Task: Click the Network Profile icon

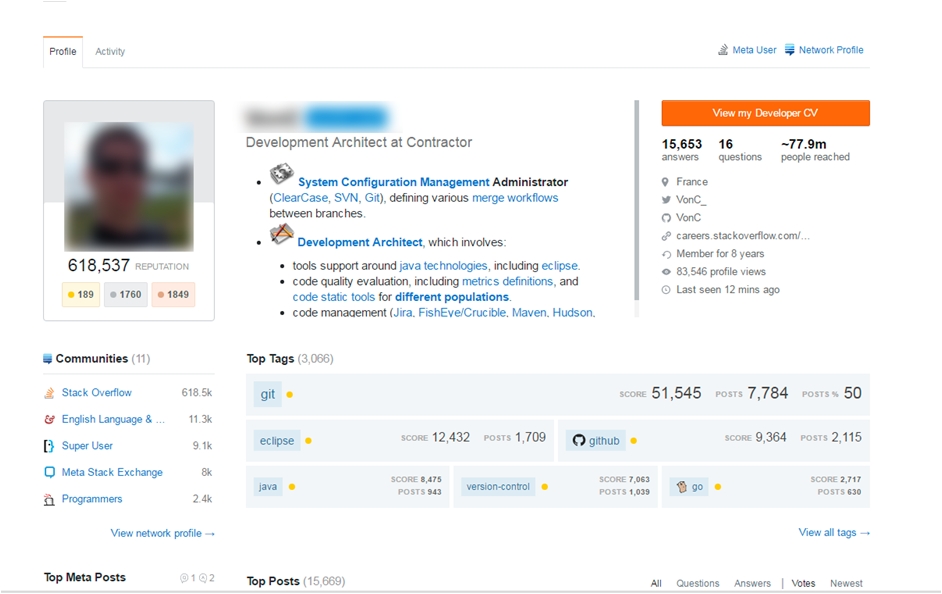Action: (789, 50)
